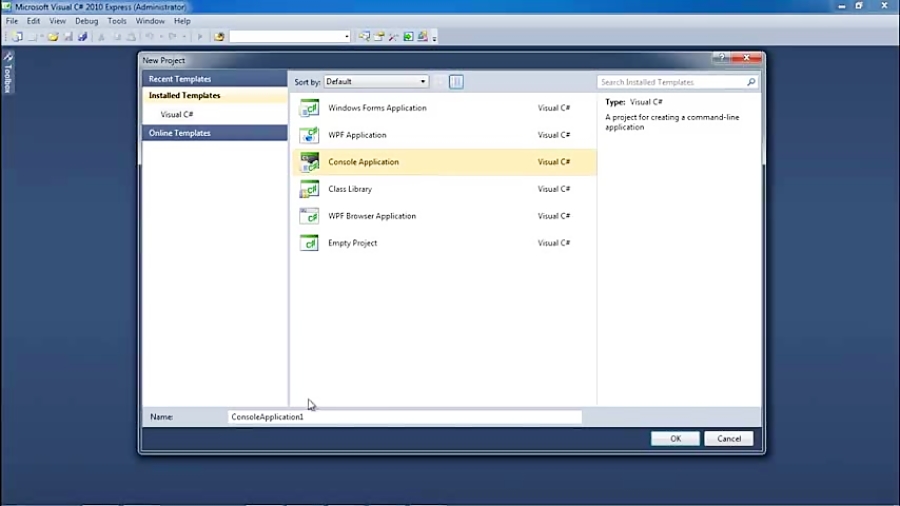Click the Save toolbar icon
The height and width of the screenshot is (506, 900).
point(68,37)
